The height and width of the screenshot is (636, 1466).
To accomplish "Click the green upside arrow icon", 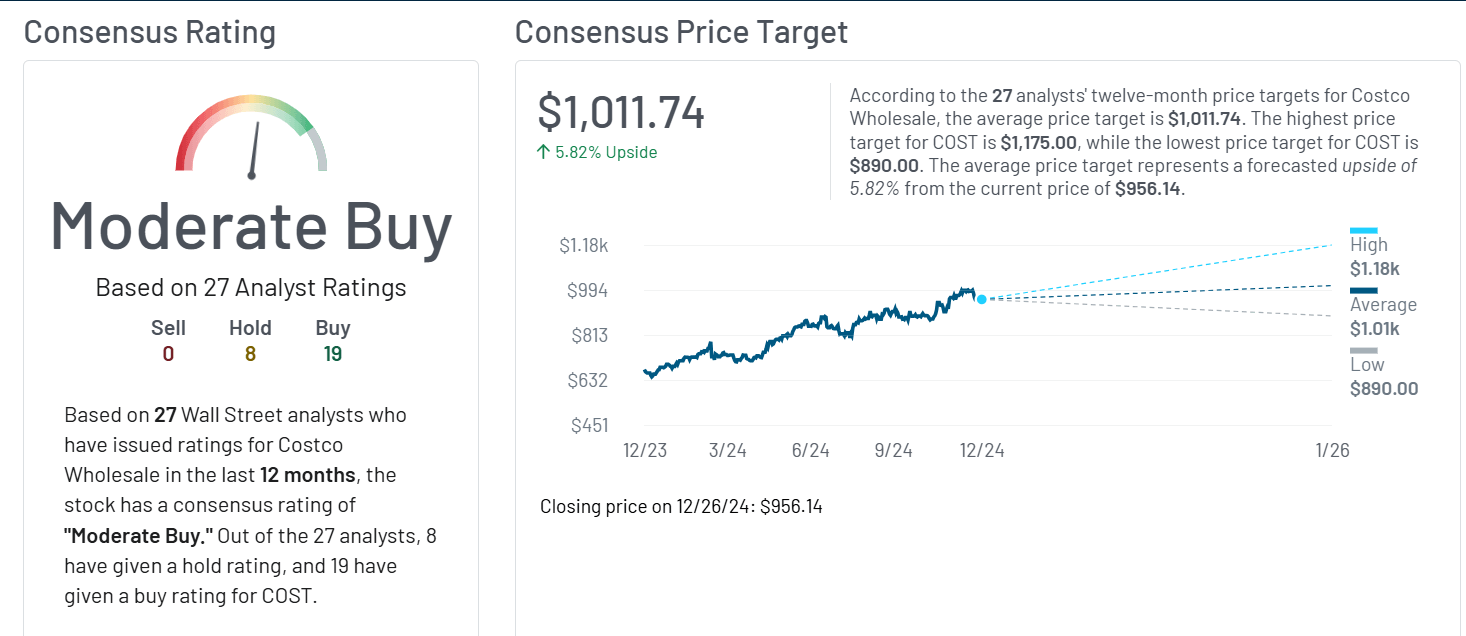I will click(x=544, y=152).
